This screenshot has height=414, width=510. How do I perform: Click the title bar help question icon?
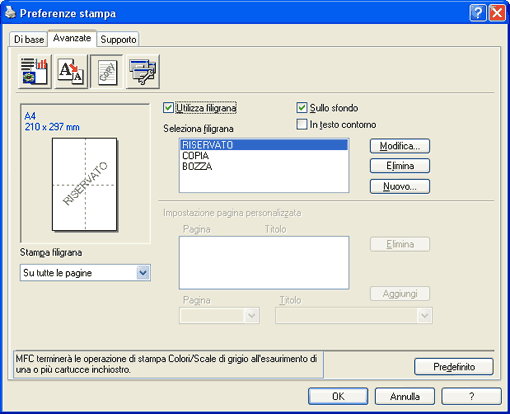[477, 13]
